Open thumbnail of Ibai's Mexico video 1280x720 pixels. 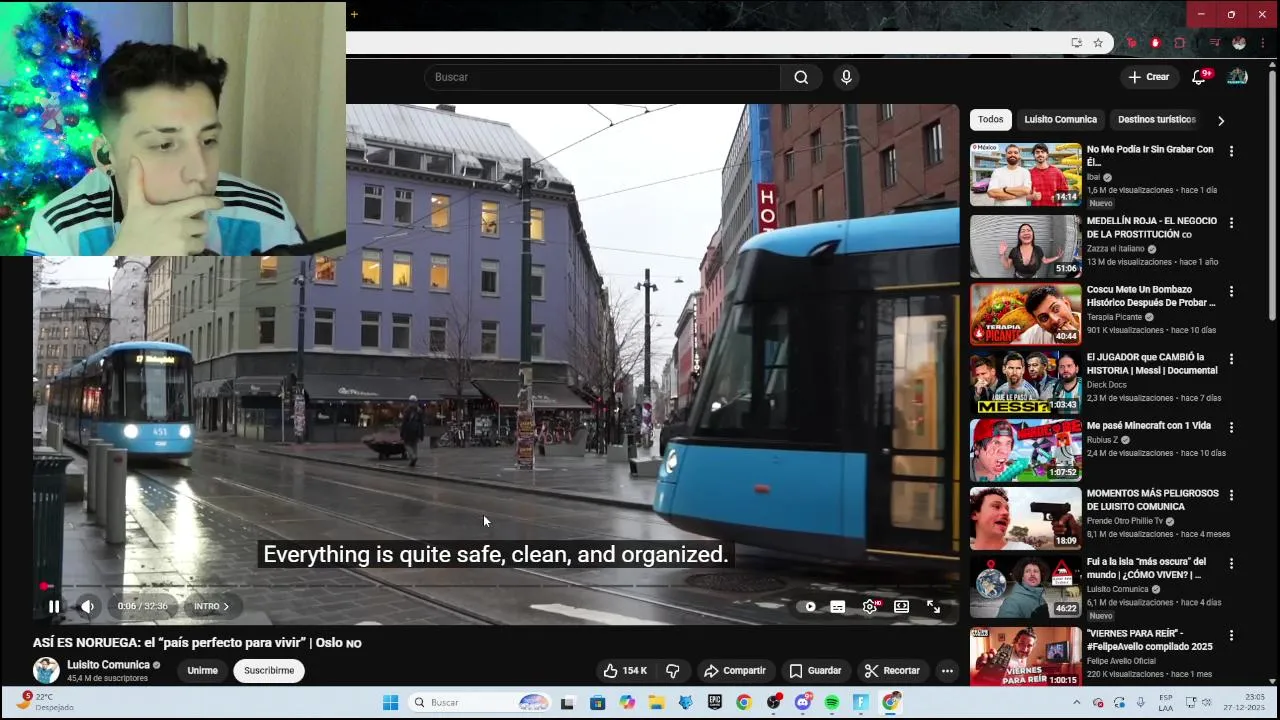coord(1025,174)
